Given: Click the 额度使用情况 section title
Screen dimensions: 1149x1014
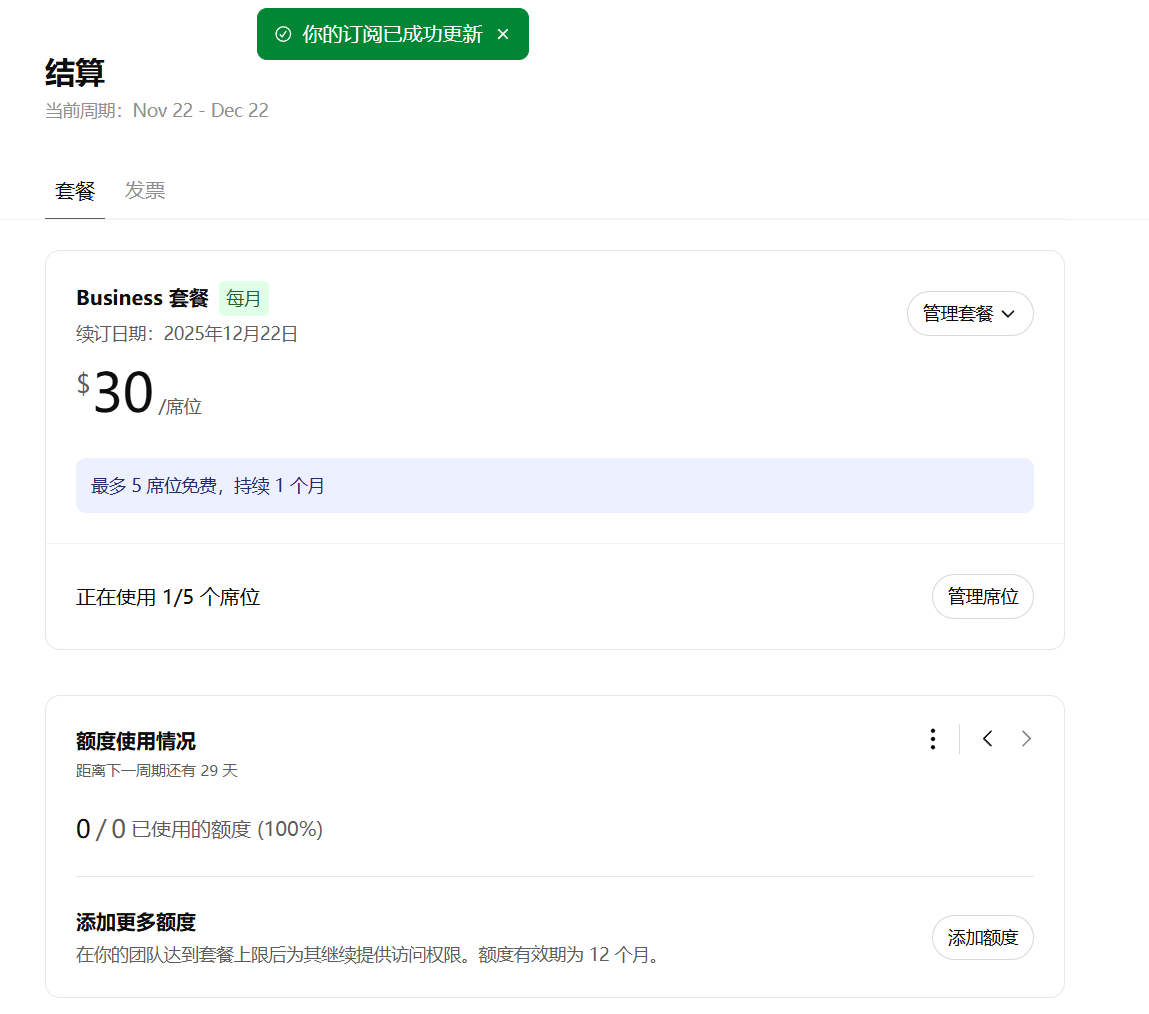Looking at the screenshot, I should 136,741.
